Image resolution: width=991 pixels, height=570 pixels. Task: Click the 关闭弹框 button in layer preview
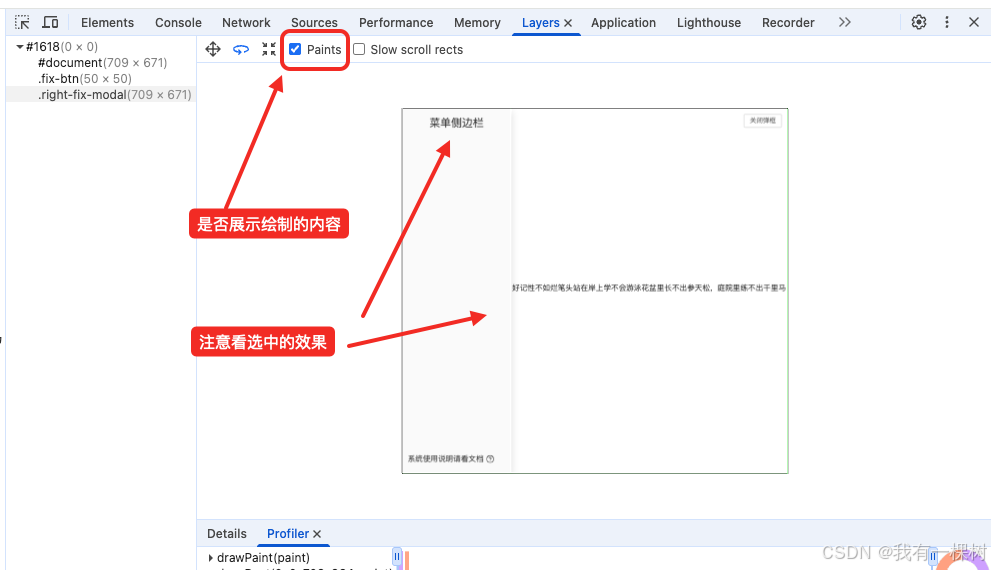pos(762,121)
